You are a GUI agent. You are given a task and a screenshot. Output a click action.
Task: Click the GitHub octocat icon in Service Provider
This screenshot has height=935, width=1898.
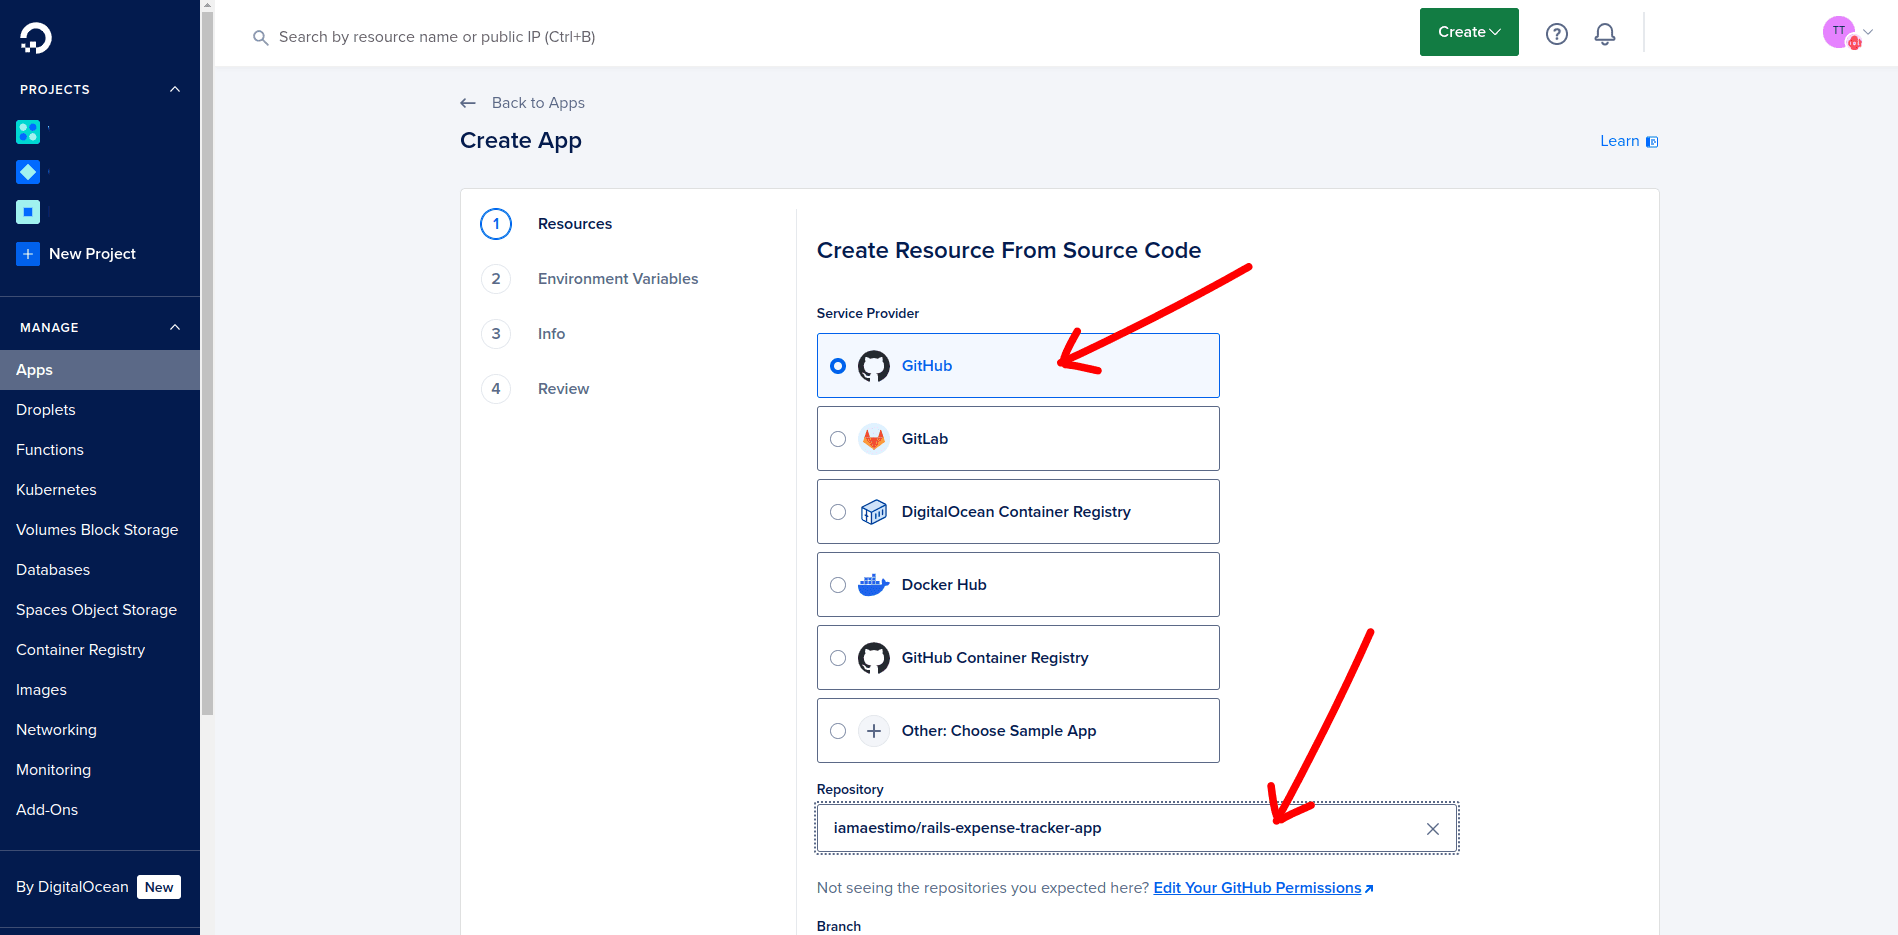pyautogui.click(x=874, y=365)
